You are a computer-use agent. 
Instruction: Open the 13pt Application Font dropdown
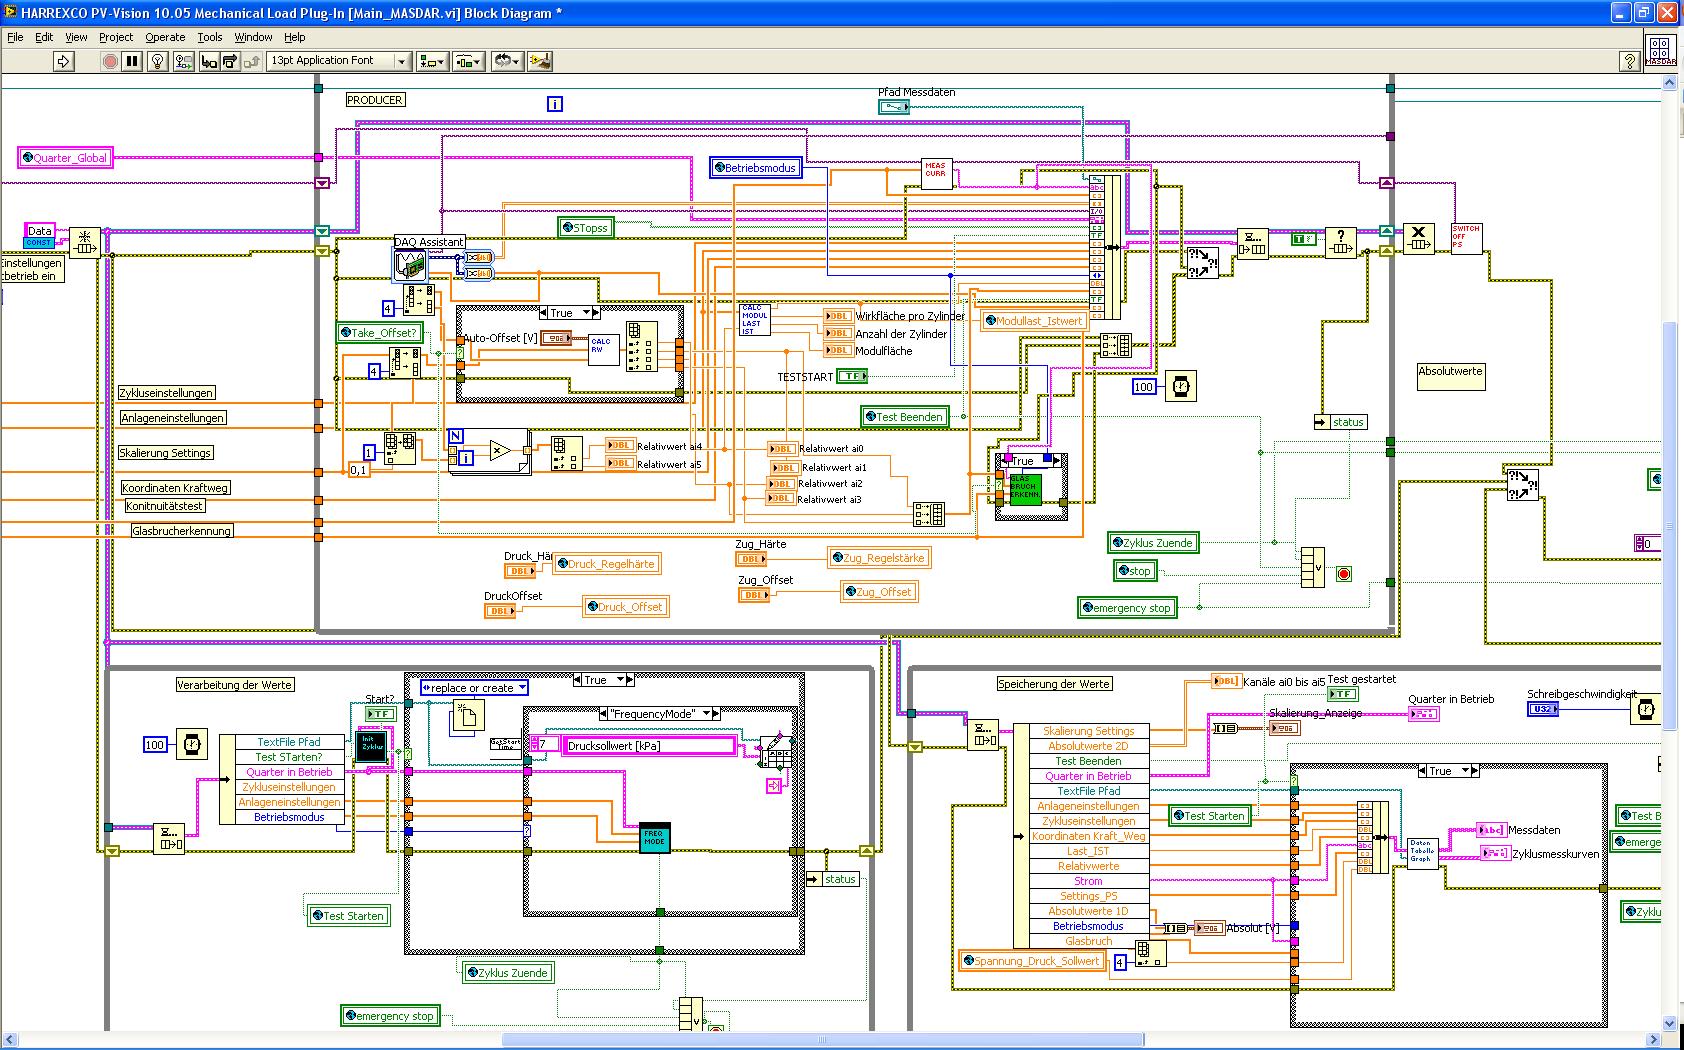click(339, 61)
